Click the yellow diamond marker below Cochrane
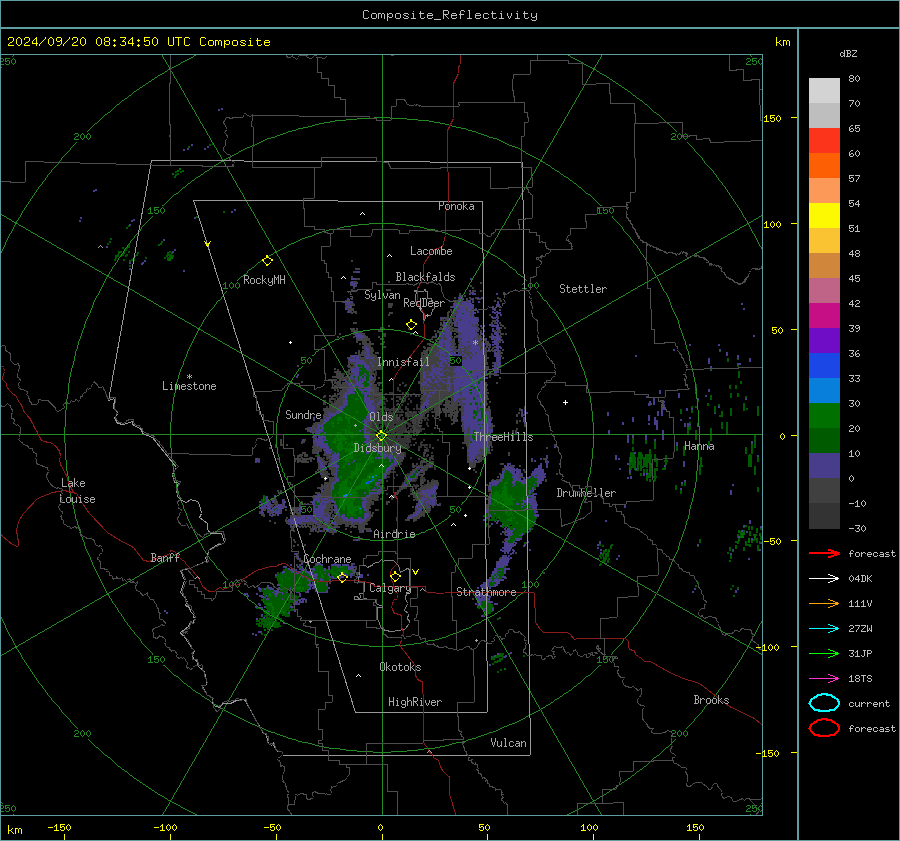Screen dimensions: 900x841 pos(342,578)
